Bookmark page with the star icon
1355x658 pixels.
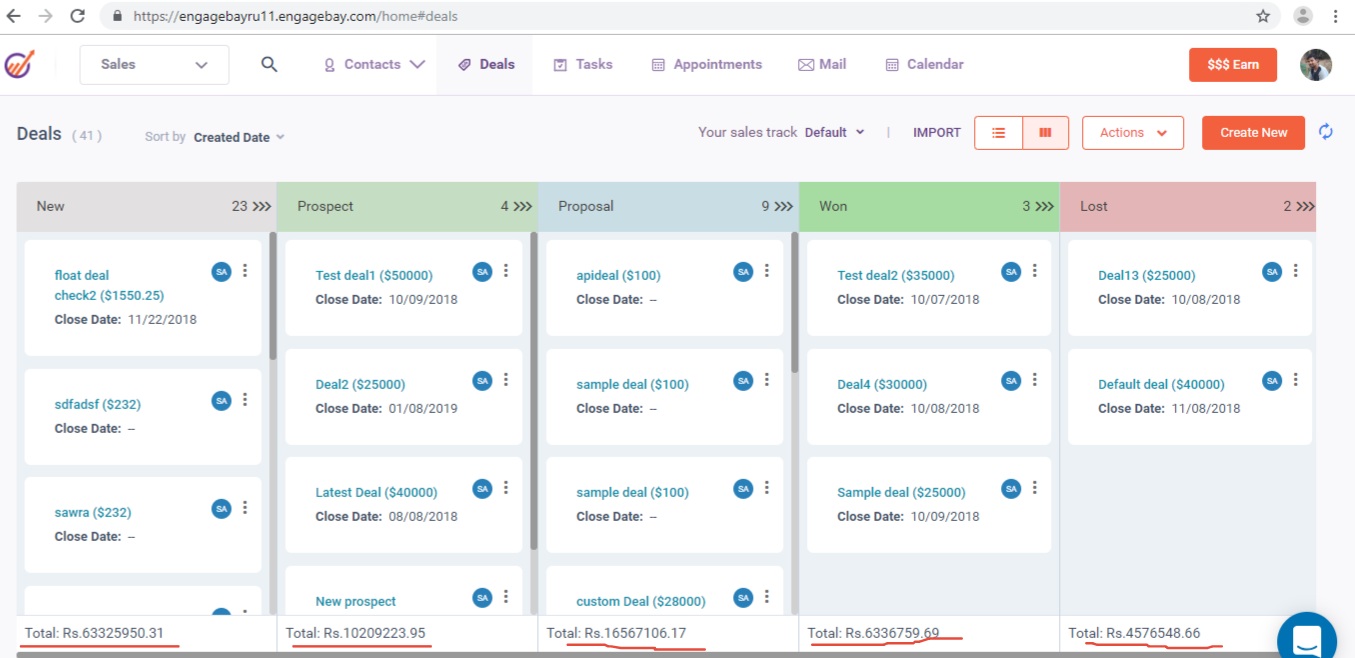point(1263,16)
